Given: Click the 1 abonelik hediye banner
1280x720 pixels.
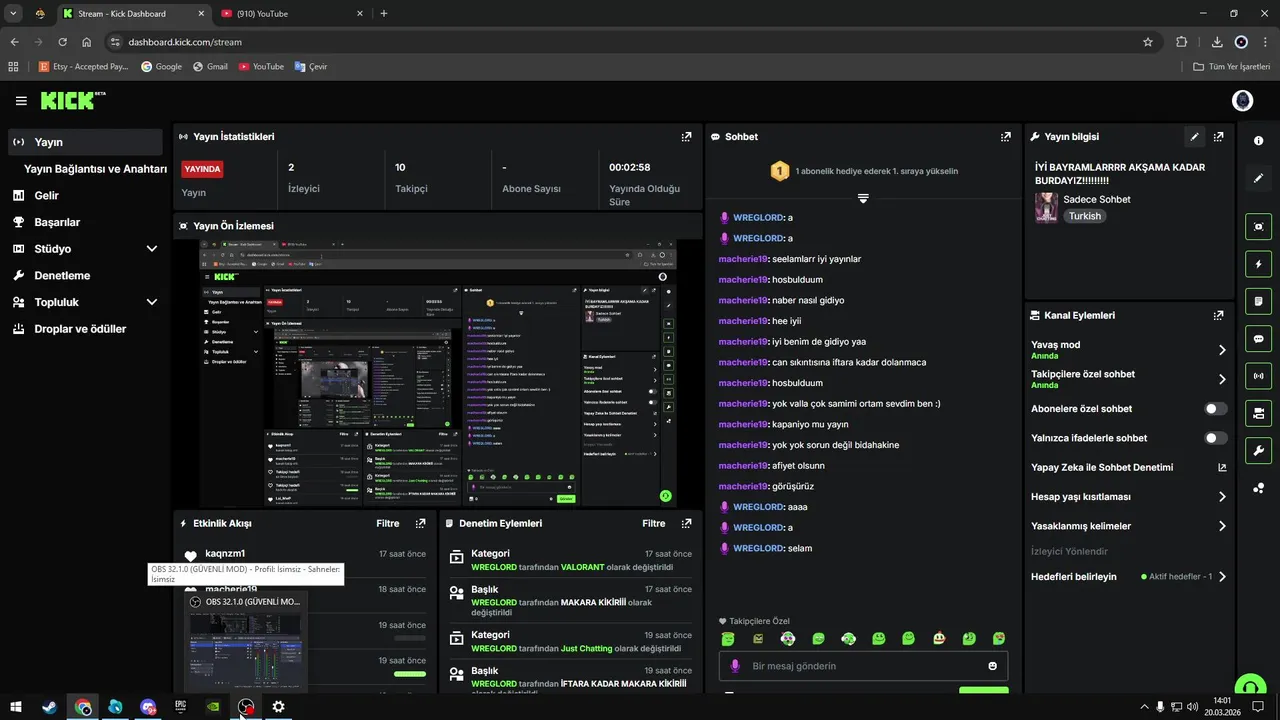Looking at the screenshot, I should pyautogui.click(x=864, y=171).
